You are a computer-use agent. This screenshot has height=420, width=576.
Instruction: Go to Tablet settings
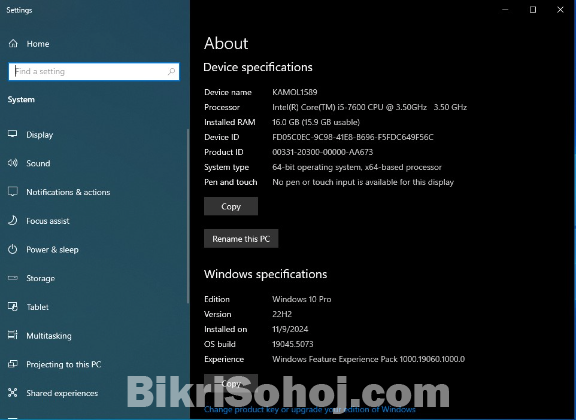point(37,307)
